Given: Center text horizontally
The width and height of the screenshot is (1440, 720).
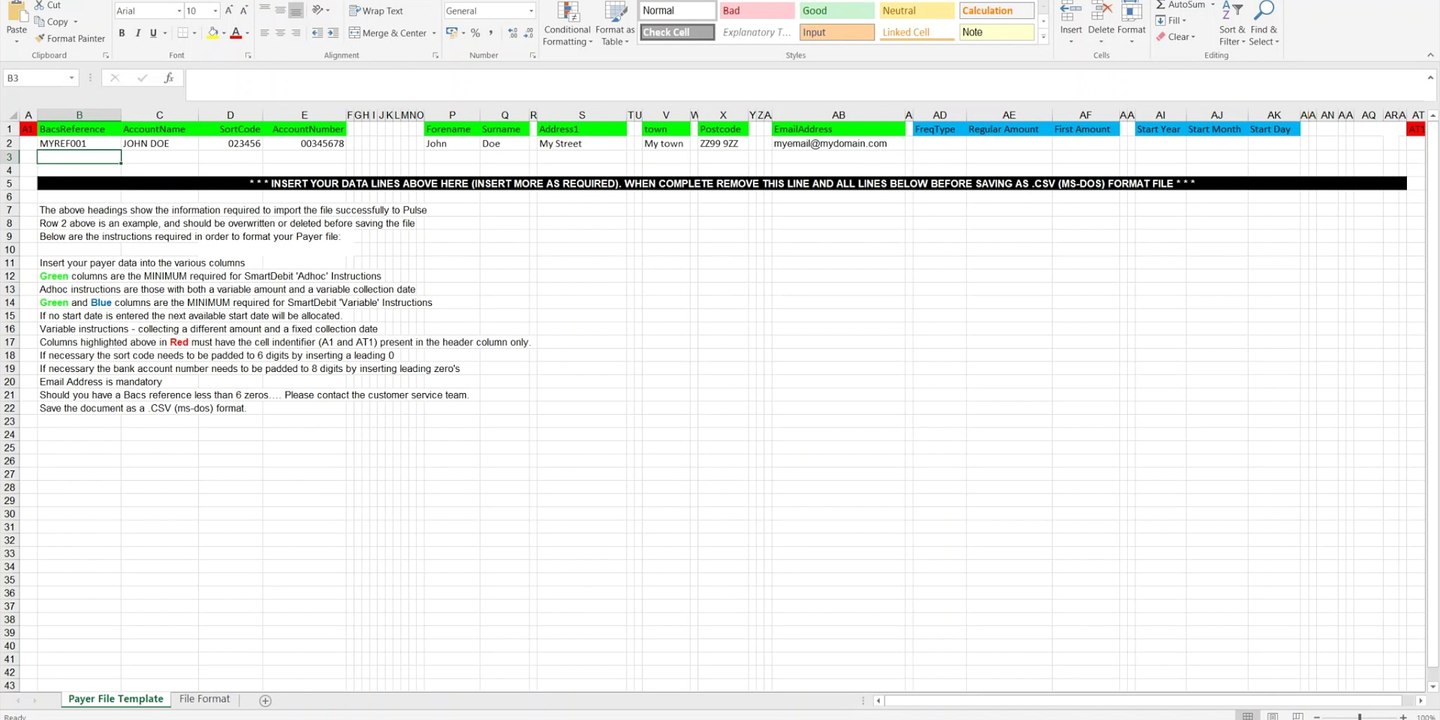Looking at the screenshot, I should tap(281, 33).
